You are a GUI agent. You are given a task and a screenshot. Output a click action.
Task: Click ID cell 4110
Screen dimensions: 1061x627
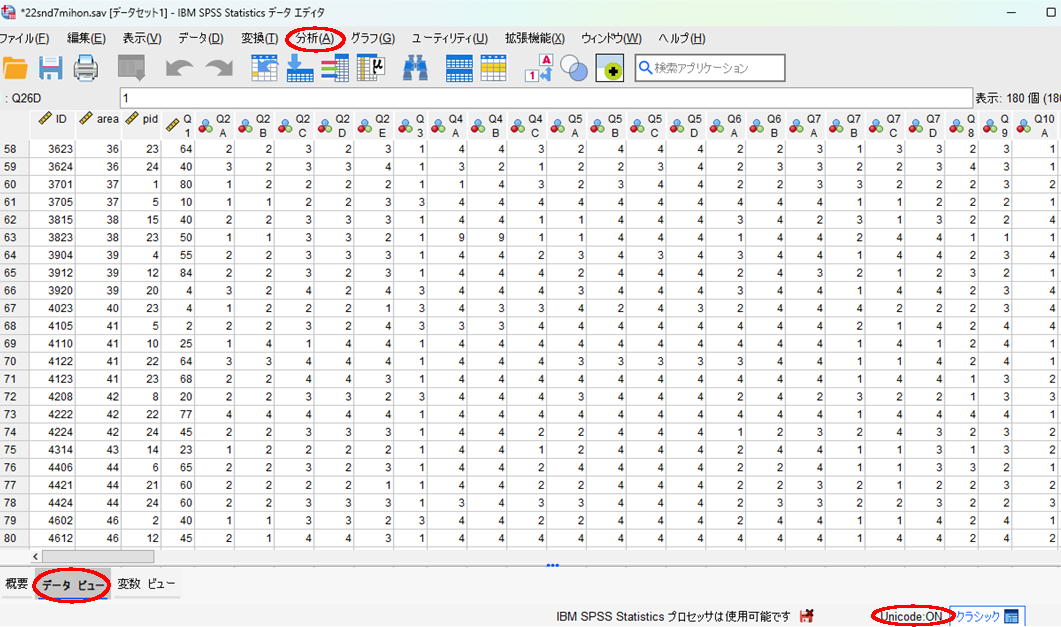pyautogui.click(x=53, y=344)
